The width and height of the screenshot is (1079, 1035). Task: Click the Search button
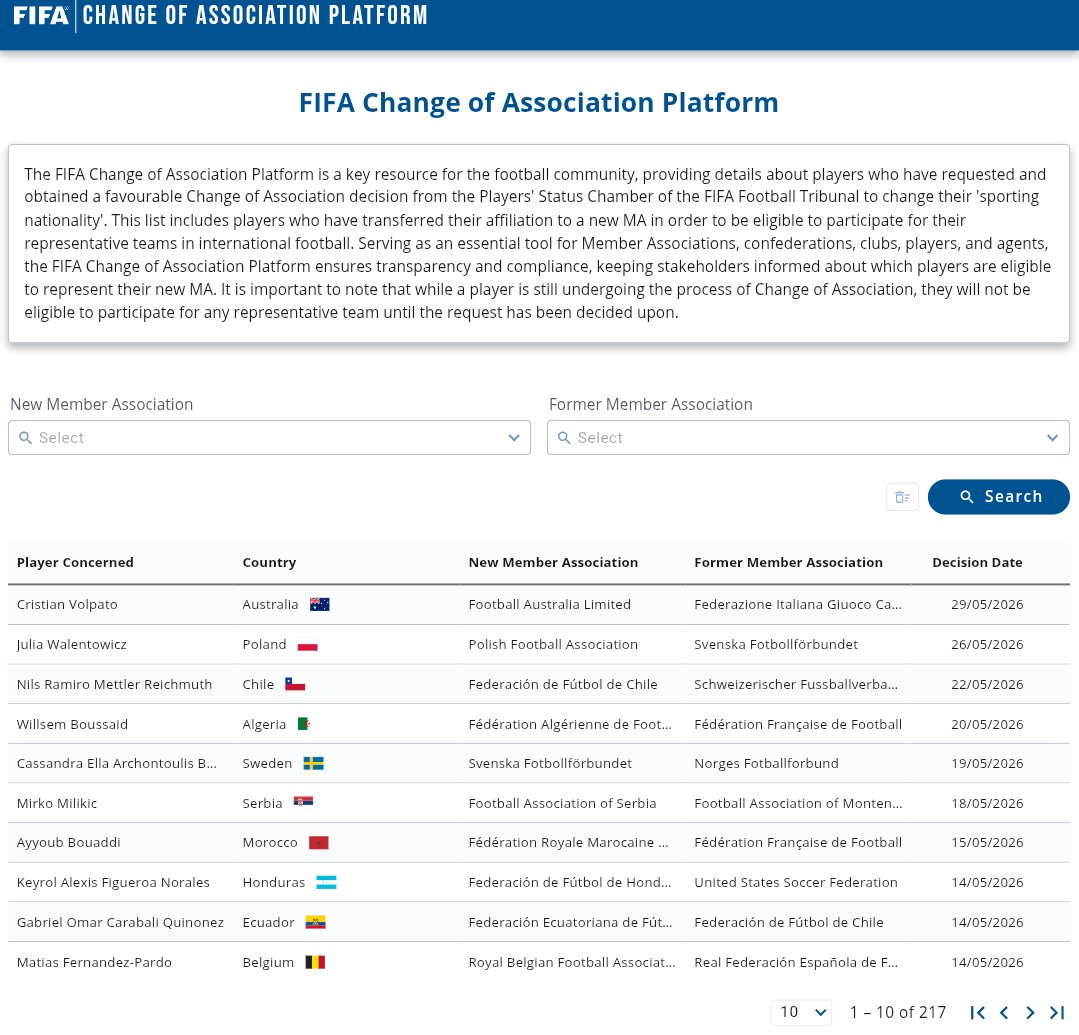[x=998, y=497]
